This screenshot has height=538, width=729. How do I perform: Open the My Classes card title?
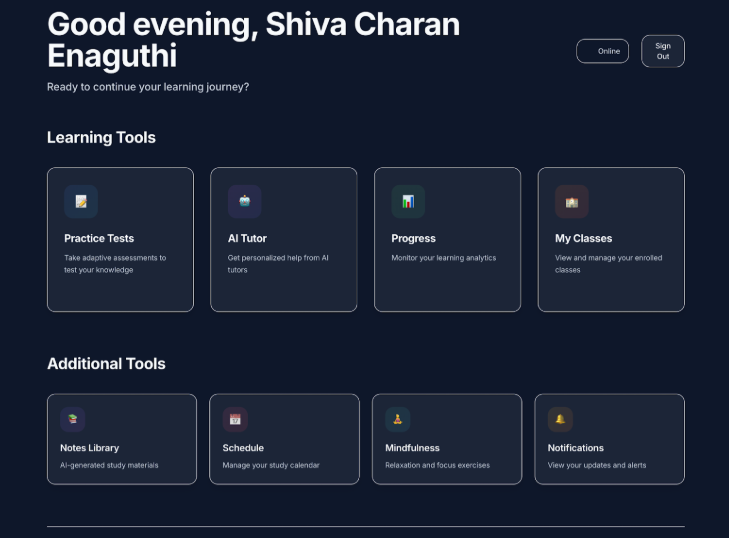pyautogui.click(x=583, y=238)
